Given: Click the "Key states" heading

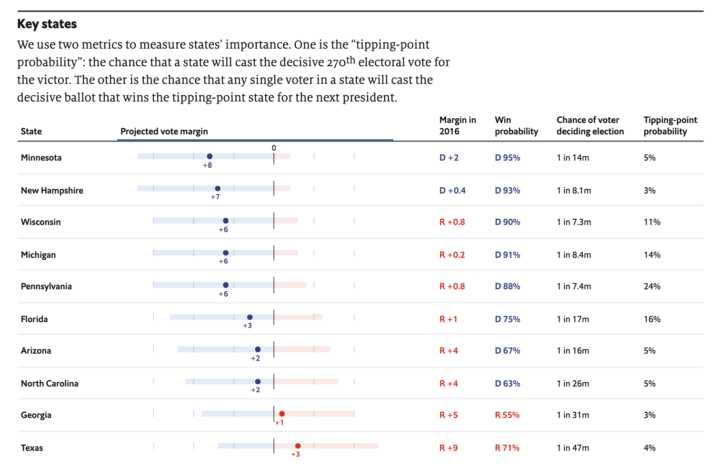Looking at the screenshot, I should coord(48,23).
